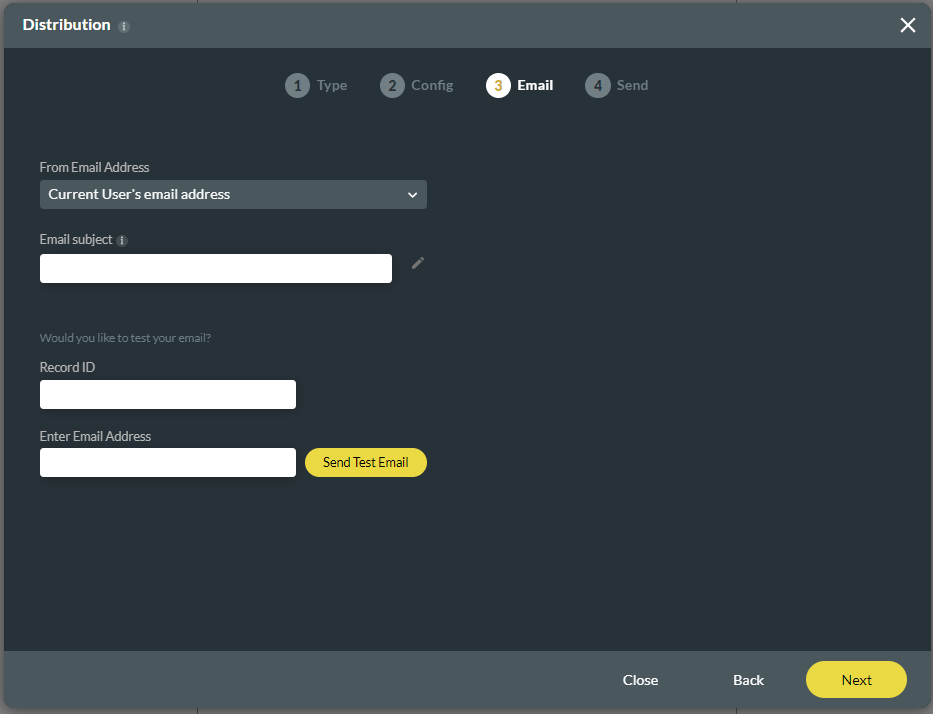The image size is (933, 714).
Task: Select step 1 Type circle icon
Action: [297, 85]
